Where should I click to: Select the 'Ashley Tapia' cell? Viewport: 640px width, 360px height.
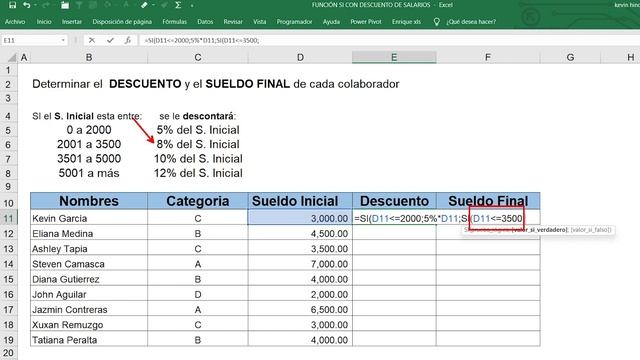[89, 249]
